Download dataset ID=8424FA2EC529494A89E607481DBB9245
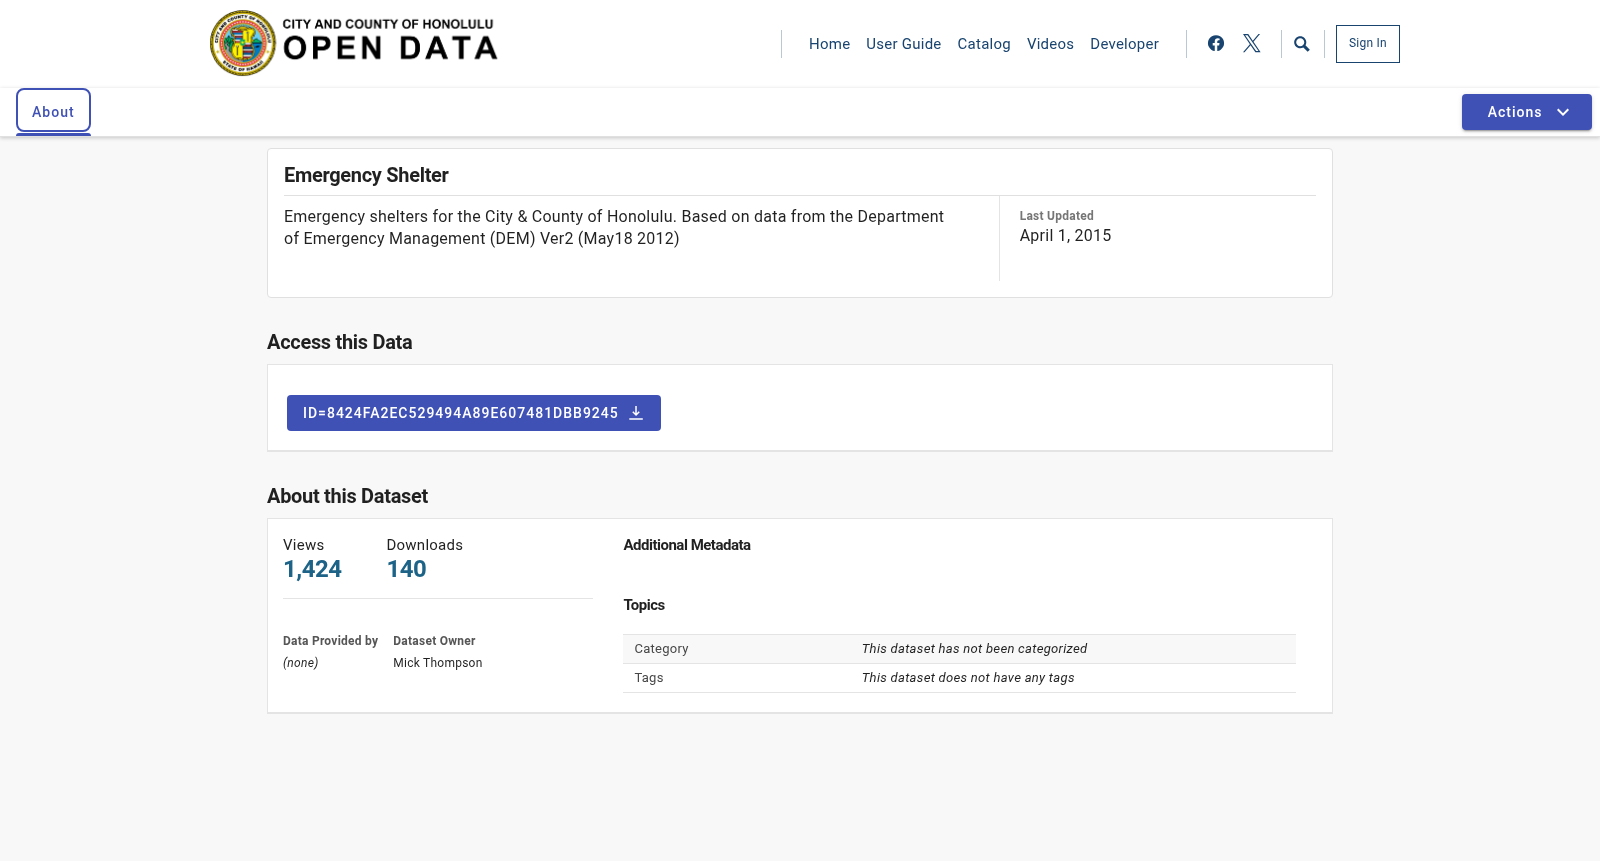The width and height of the screenshot is (1600, 861). 473,413
